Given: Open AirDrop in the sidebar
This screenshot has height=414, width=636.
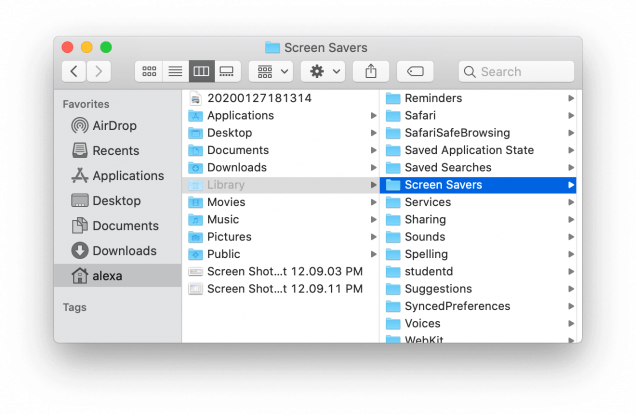Looking at the screenshot, I should [118, 126].
